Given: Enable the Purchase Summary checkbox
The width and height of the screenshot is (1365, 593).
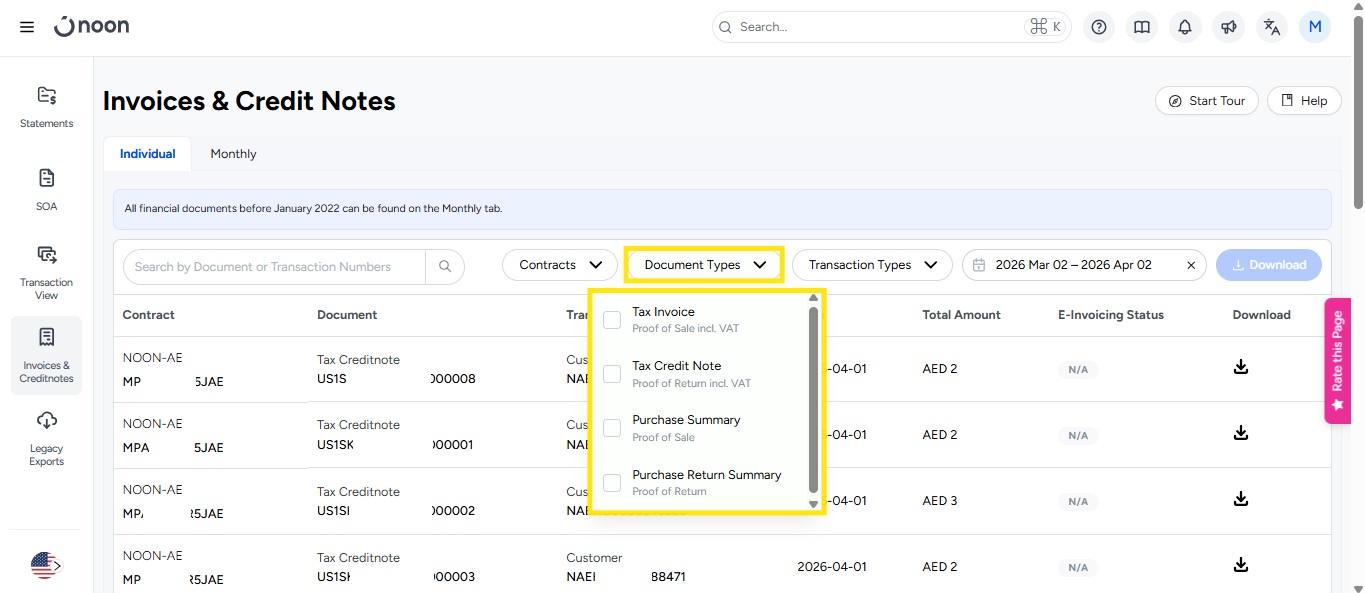Looking at the screenshot, I should 612,428.
